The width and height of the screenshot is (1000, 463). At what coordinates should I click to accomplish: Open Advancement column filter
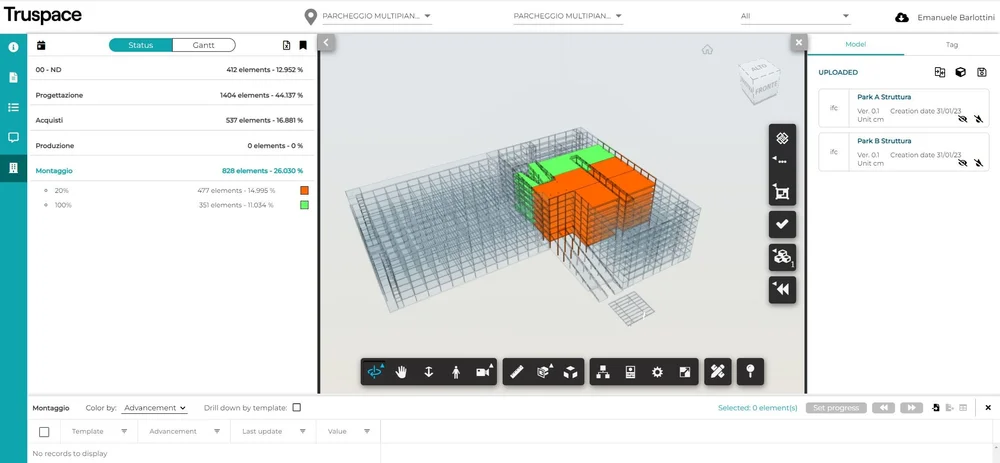(x=217, y=432)
